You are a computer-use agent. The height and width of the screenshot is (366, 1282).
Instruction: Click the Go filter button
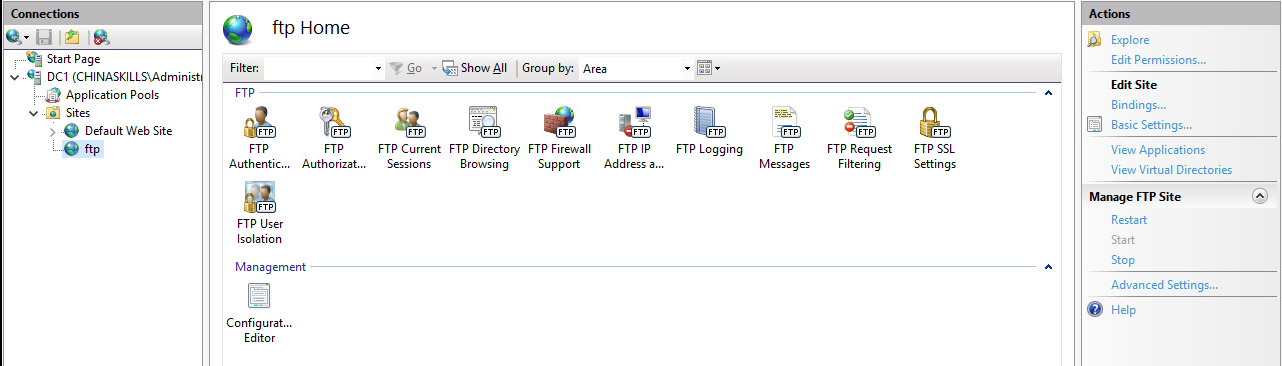[407, 68]
